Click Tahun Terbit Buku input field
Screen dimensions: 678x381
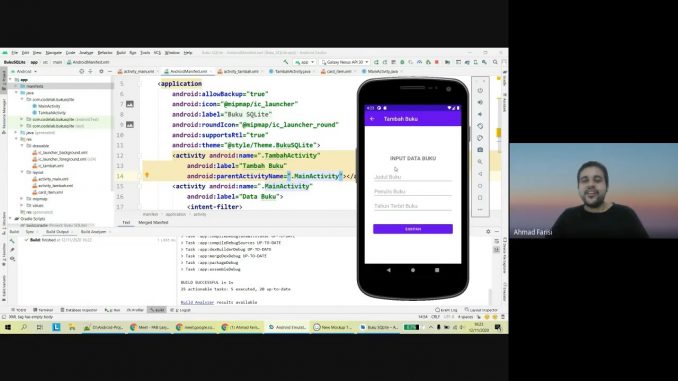(413, 206)
